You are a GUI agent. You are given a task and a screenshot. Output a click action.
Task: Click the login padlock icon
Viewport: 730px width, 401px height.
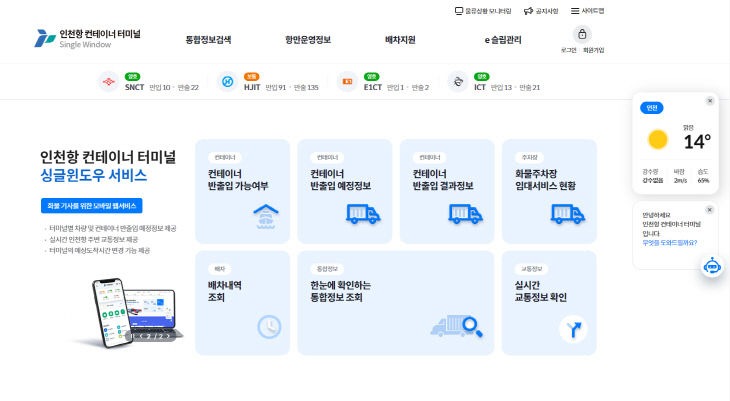(x=583, y=33)
